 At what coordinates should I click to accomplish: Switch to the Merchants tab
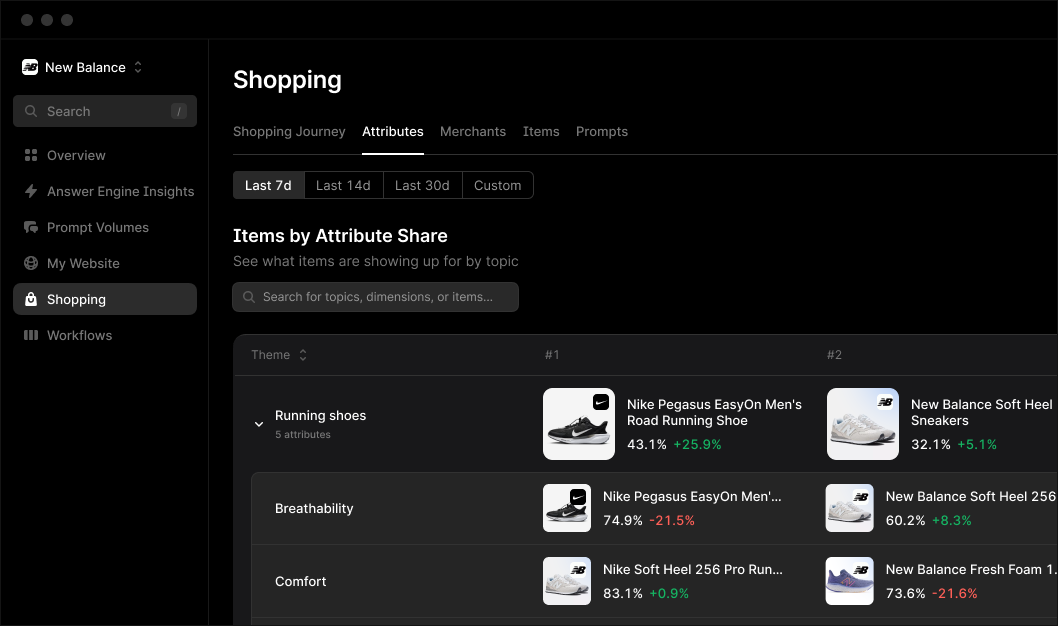pos(473,132)
